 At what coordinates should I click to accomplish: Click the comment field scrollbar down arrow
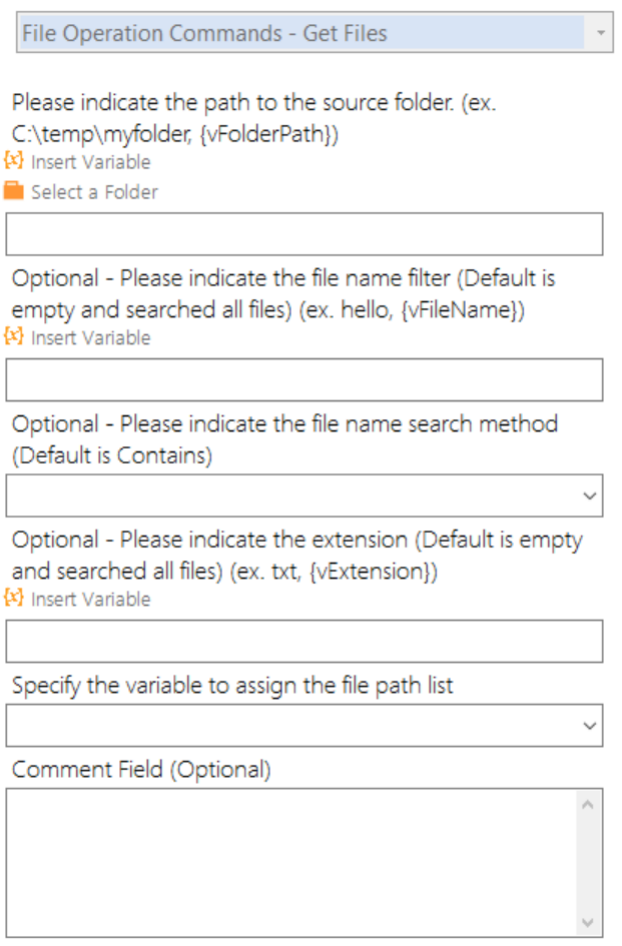(588, 922)
